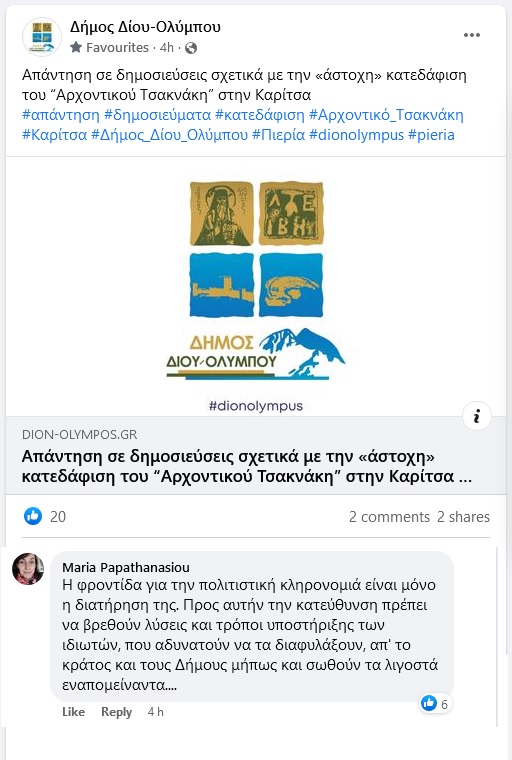Click the Favourites star icon
This screenshot has width=512, height=760.
click(x=76, y=47)
